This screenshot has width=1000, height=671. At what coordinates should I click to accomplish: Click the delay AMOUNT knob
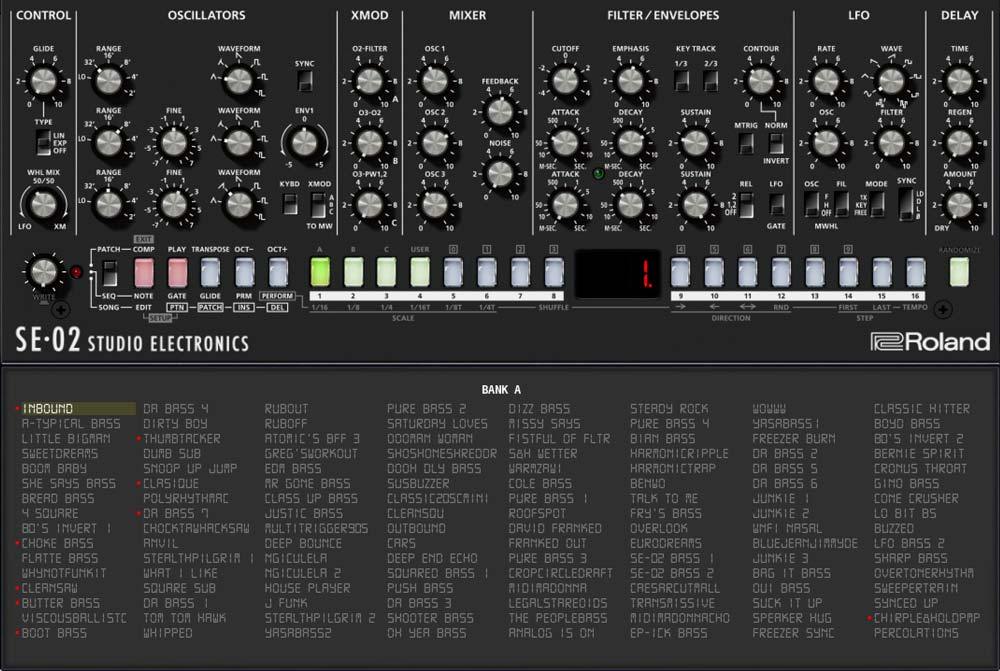pos(959,205)
